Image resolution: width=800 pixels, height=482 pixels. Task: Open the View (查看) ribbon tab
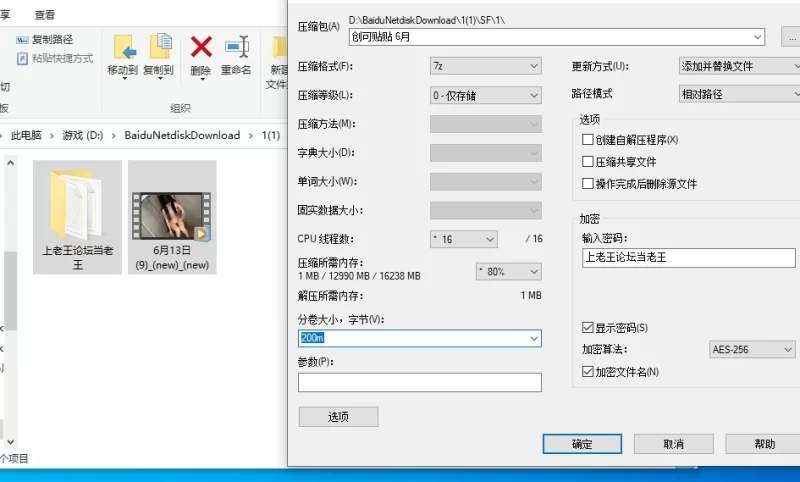click(44, 15)
